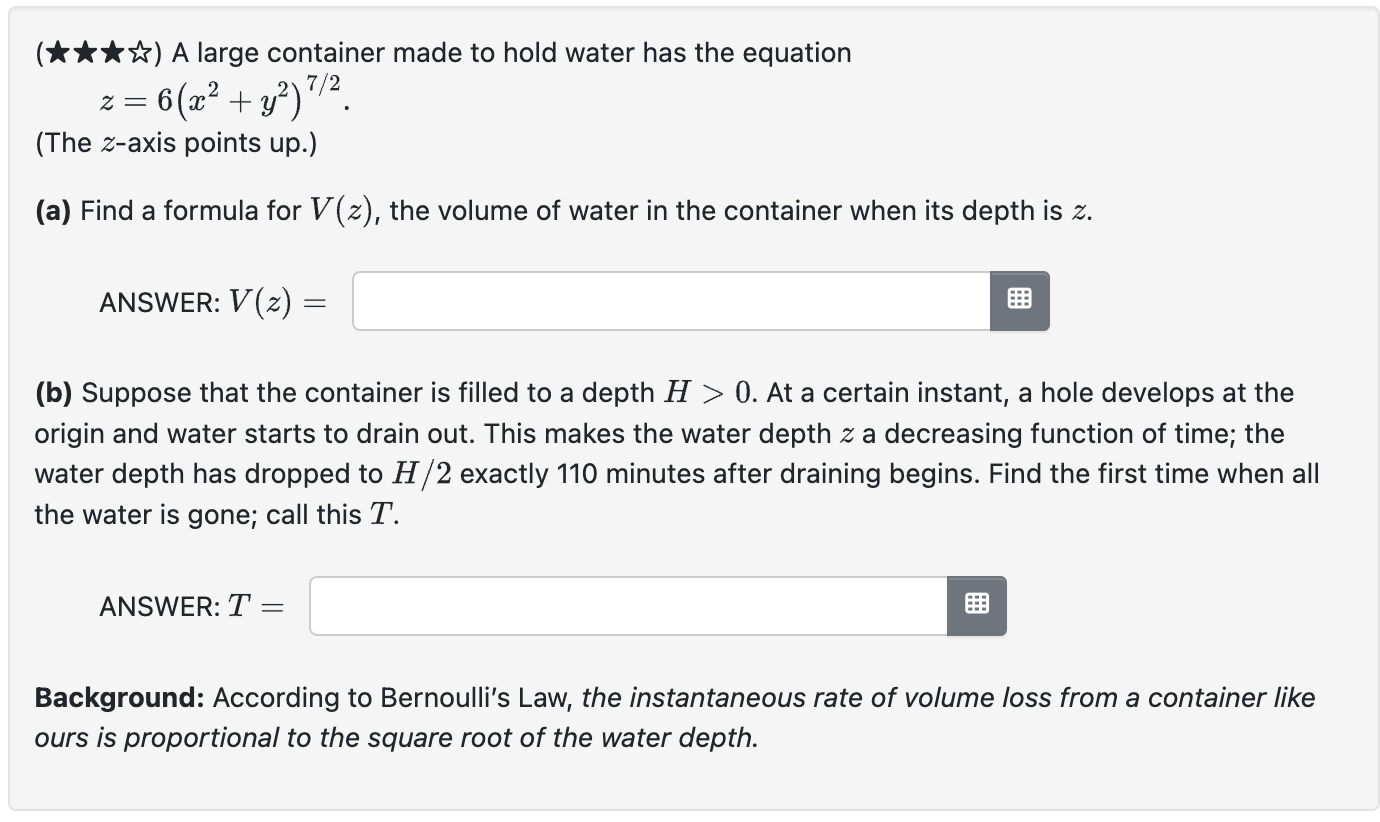
Task: Click inside the T answer field
Action: (628, 606)
